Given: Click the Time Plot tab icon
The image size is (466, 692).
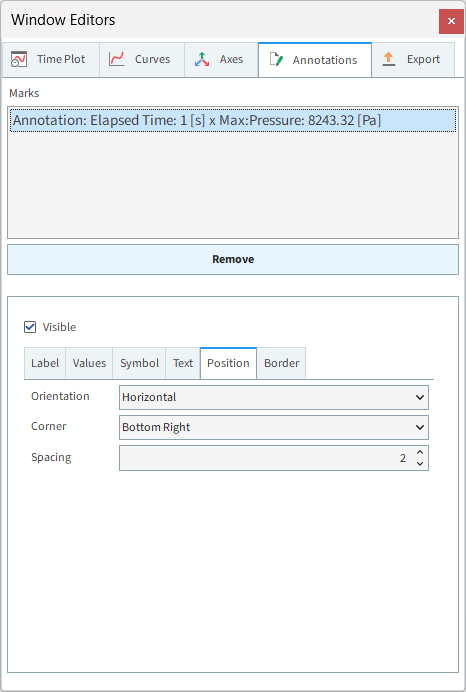Looking at the screenshot, I should [x=19, y=59].
